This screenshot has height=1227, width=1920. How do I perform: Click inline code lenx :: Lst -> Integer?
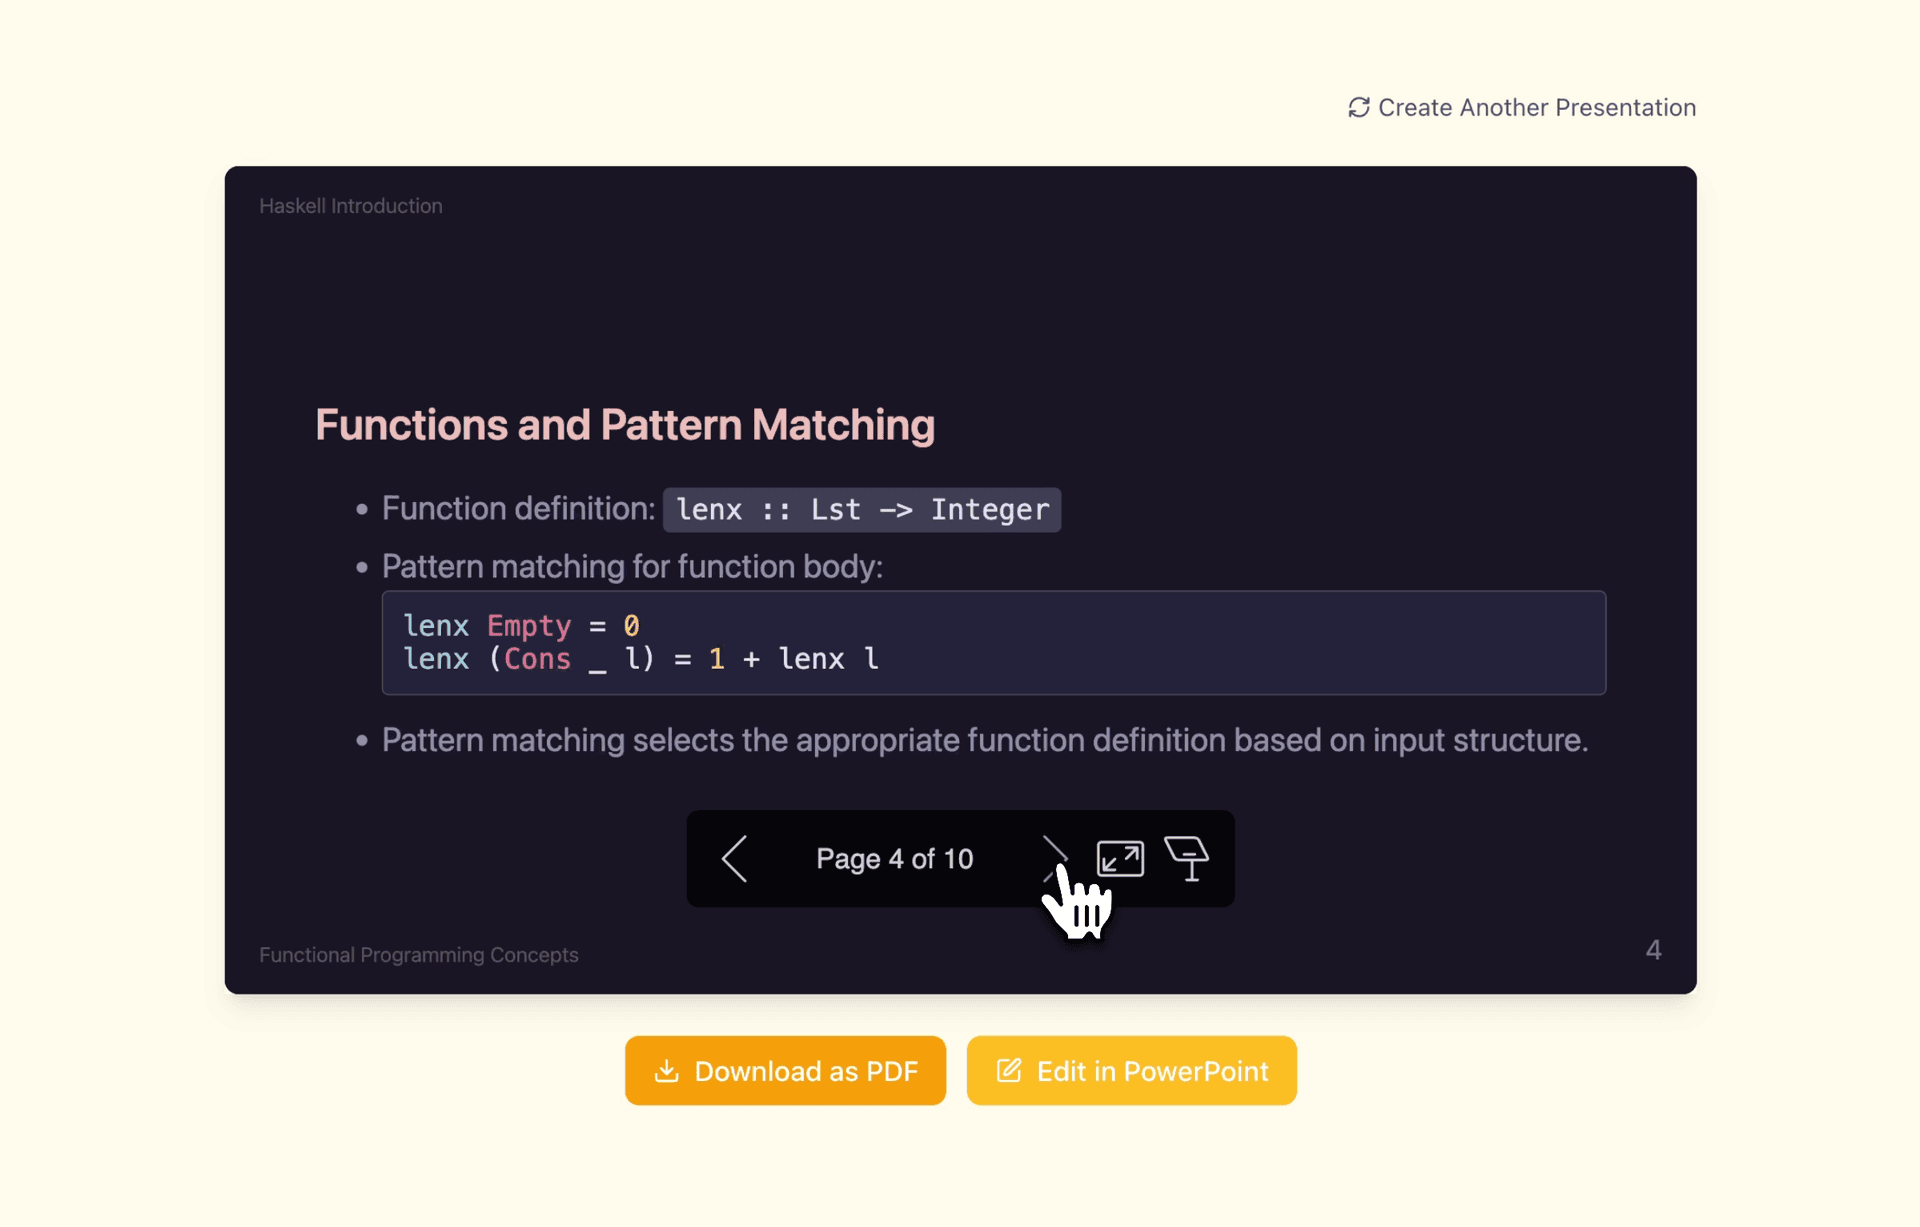pos(862,510)
